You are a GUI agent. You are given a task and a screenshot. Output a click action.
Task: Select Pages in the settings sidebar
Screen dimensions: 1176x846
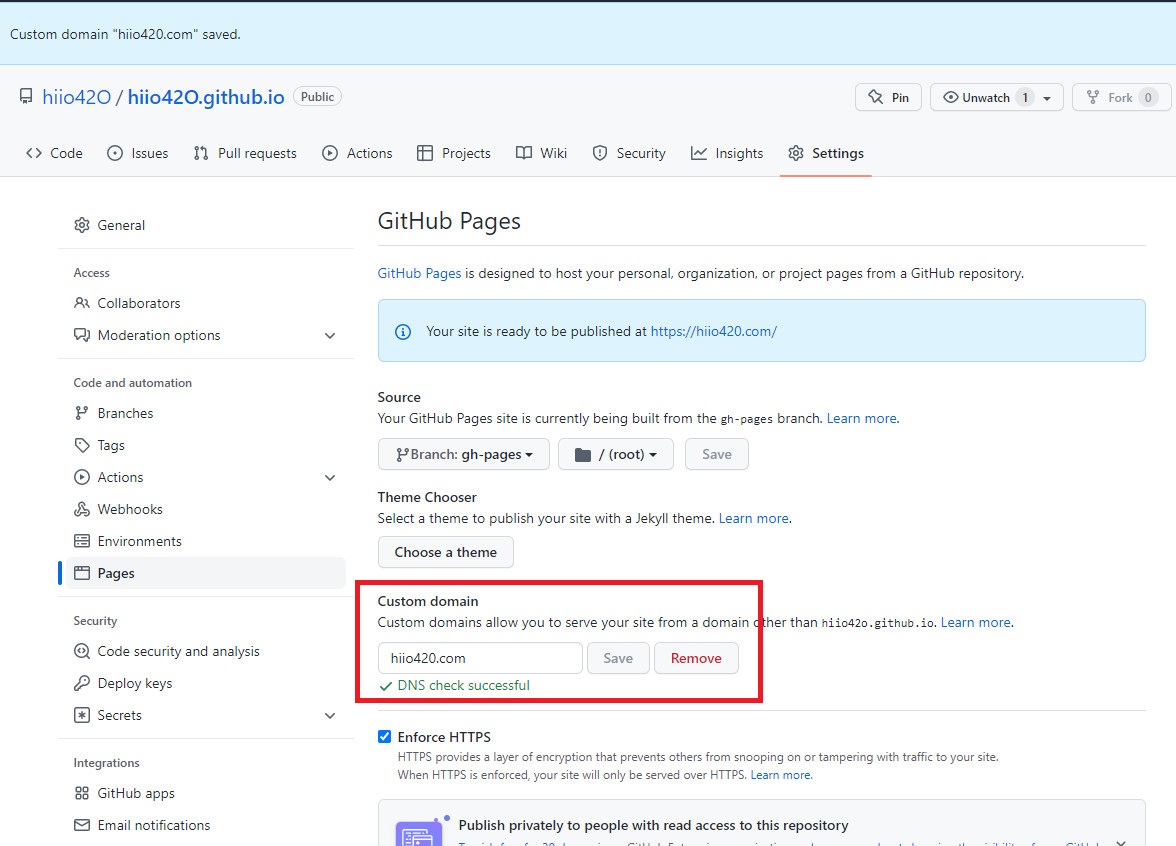pos(206,573)
